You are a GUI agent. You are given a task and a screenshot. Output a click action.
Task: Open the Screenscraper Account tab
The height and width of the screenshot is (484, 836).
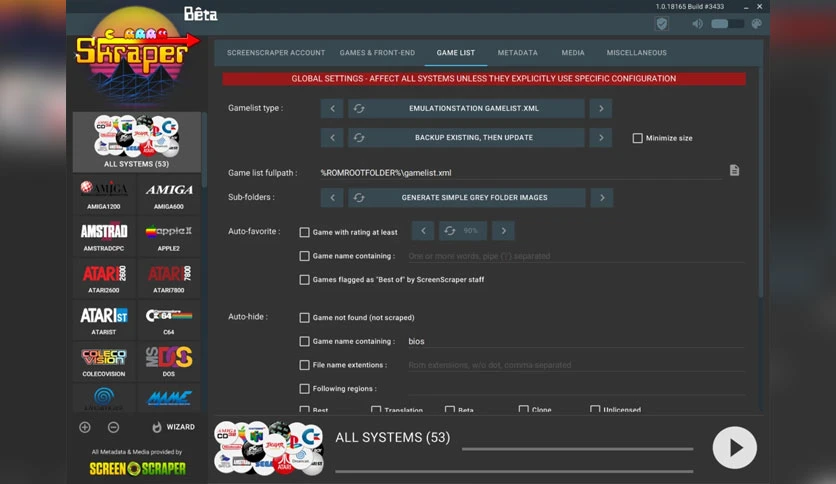[276, 53]
